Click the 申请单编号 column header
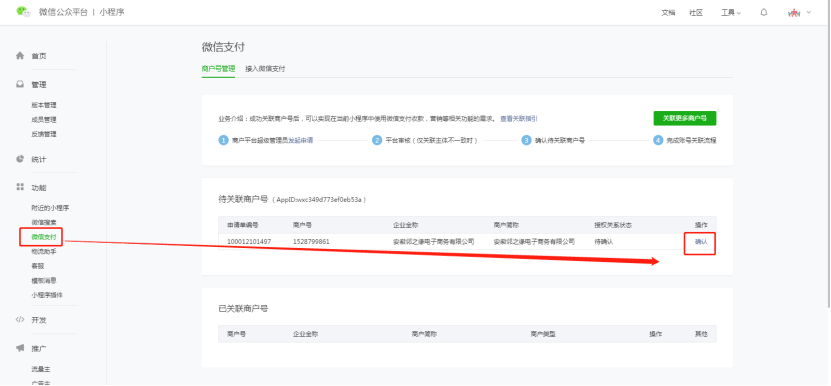The height and width of the screenshot is (386, 831). coord(243,225)
